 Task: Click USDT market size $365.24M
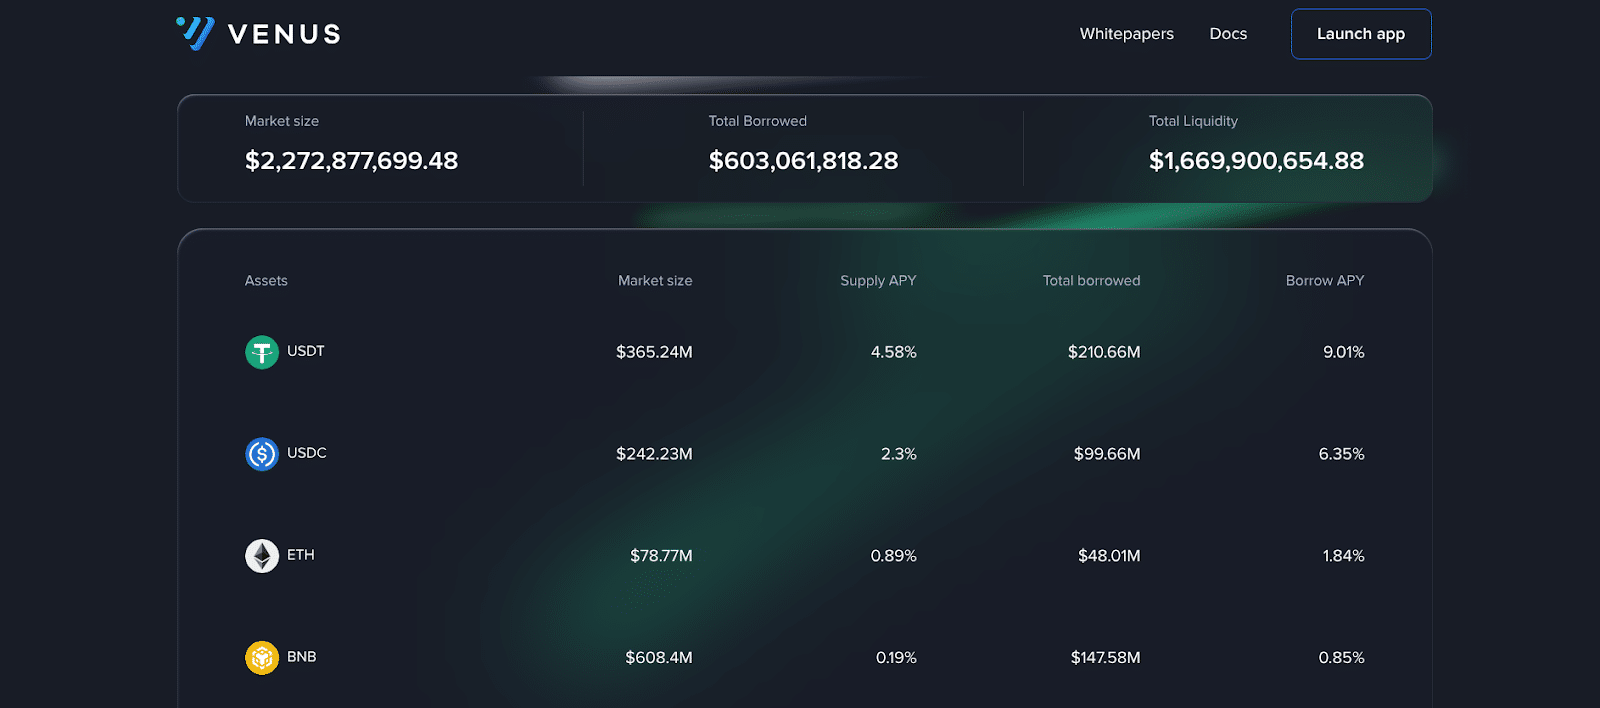[654, 352]
